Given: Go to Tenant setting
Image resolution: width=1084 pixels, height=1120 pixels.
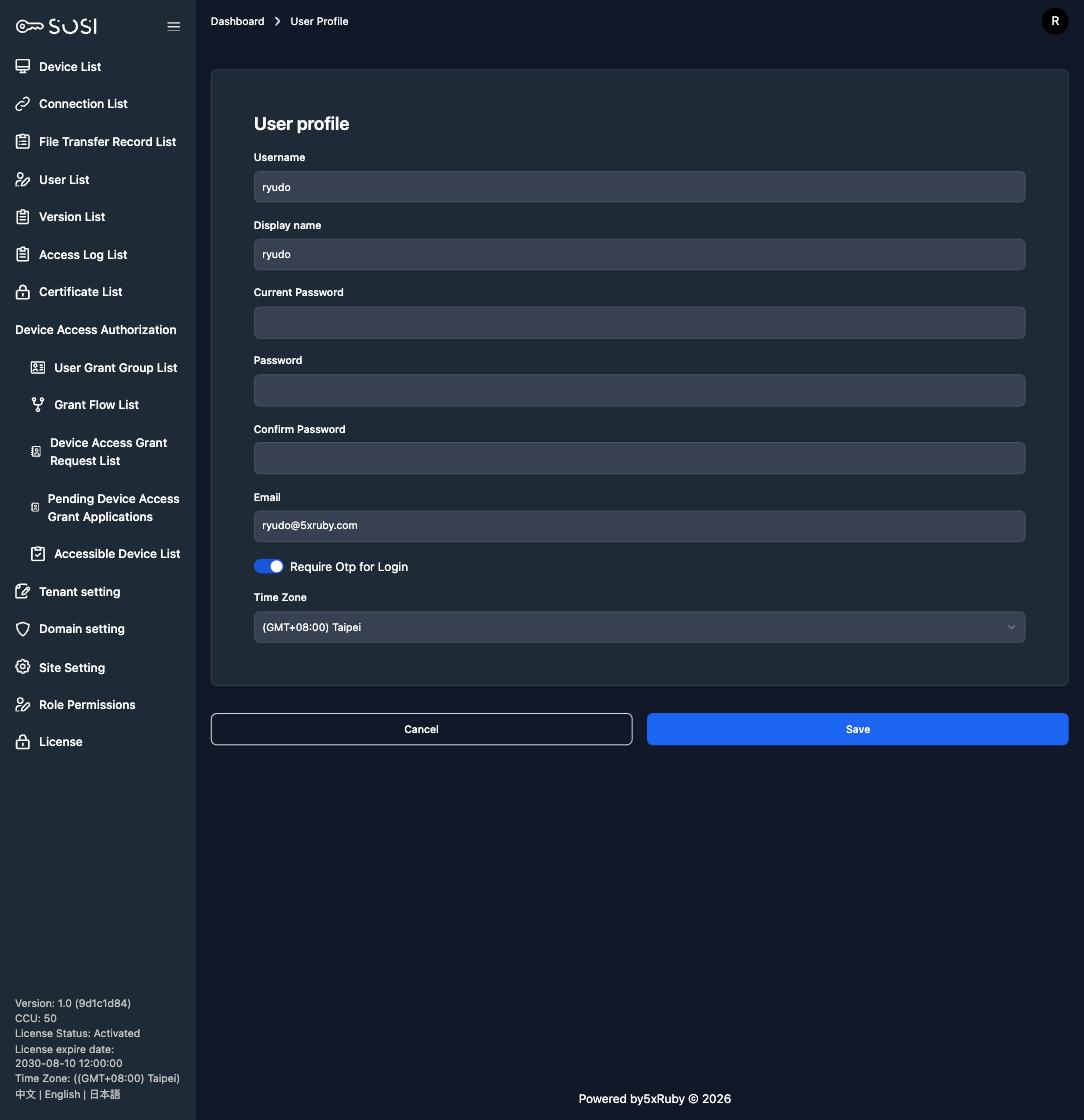Looking at the screenshot, I should tap(79, 591).
